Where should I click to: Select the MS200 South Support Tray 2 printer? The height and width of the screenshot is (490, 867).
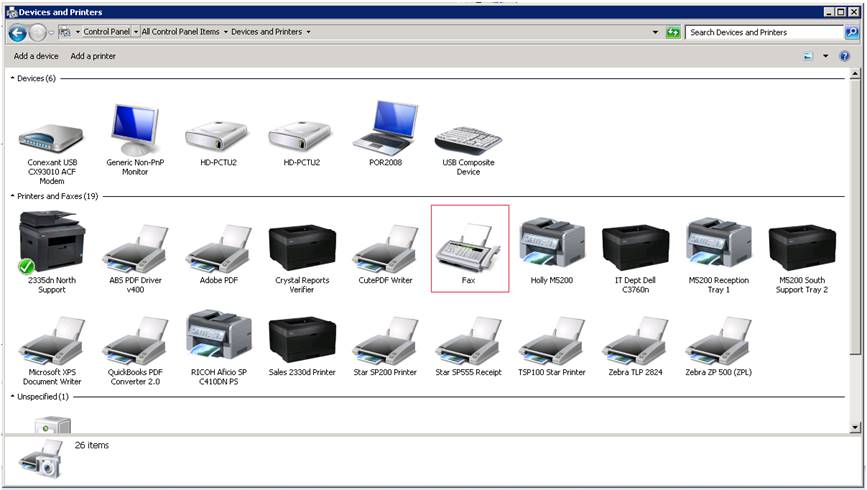coord(802,259)
